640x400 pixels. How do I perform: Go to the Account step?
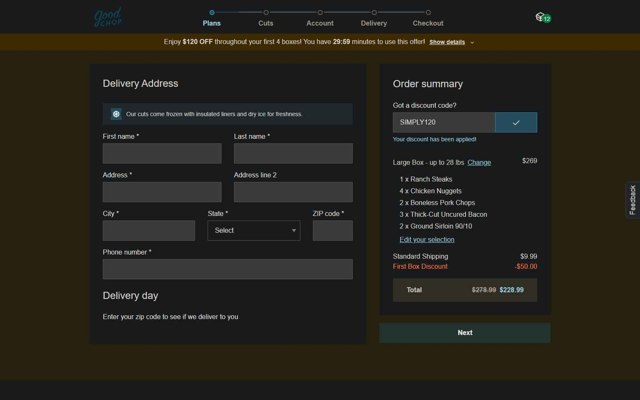[x=320, y=18]
